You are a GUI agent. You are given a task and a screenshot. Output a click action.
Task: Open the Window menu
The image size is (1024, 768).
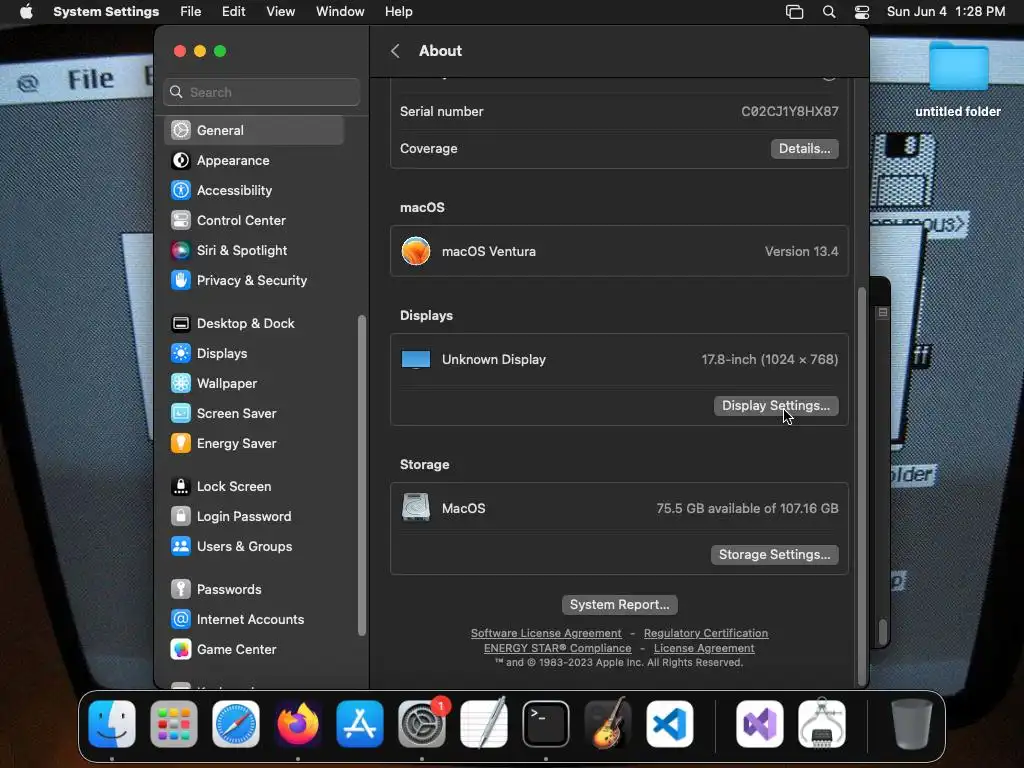[340, 12]
